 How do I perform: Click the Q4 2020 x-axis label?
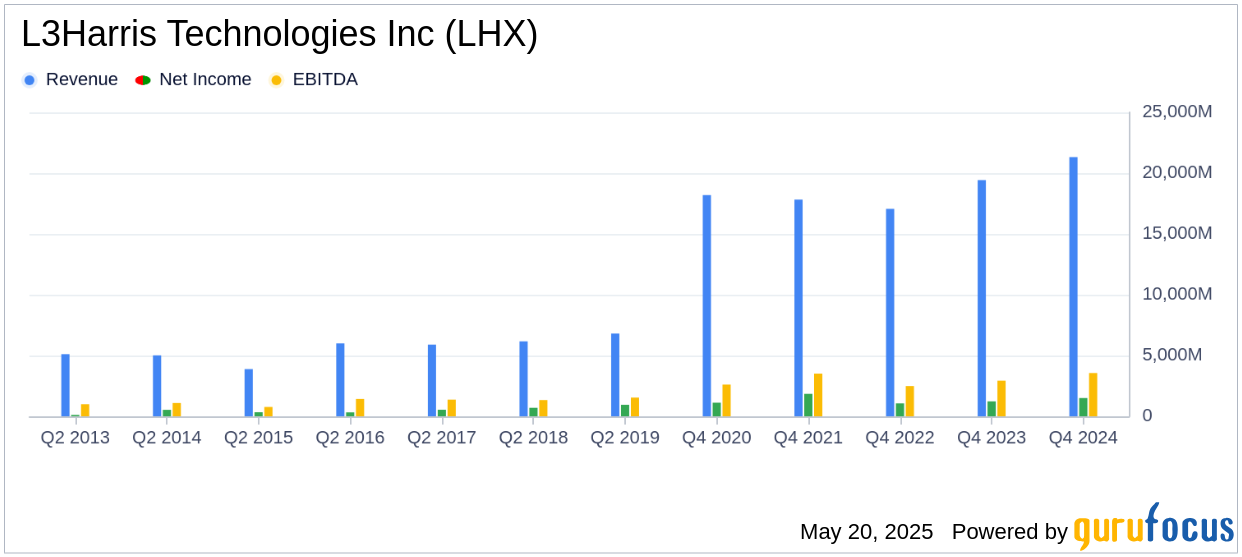pos(717,438)
